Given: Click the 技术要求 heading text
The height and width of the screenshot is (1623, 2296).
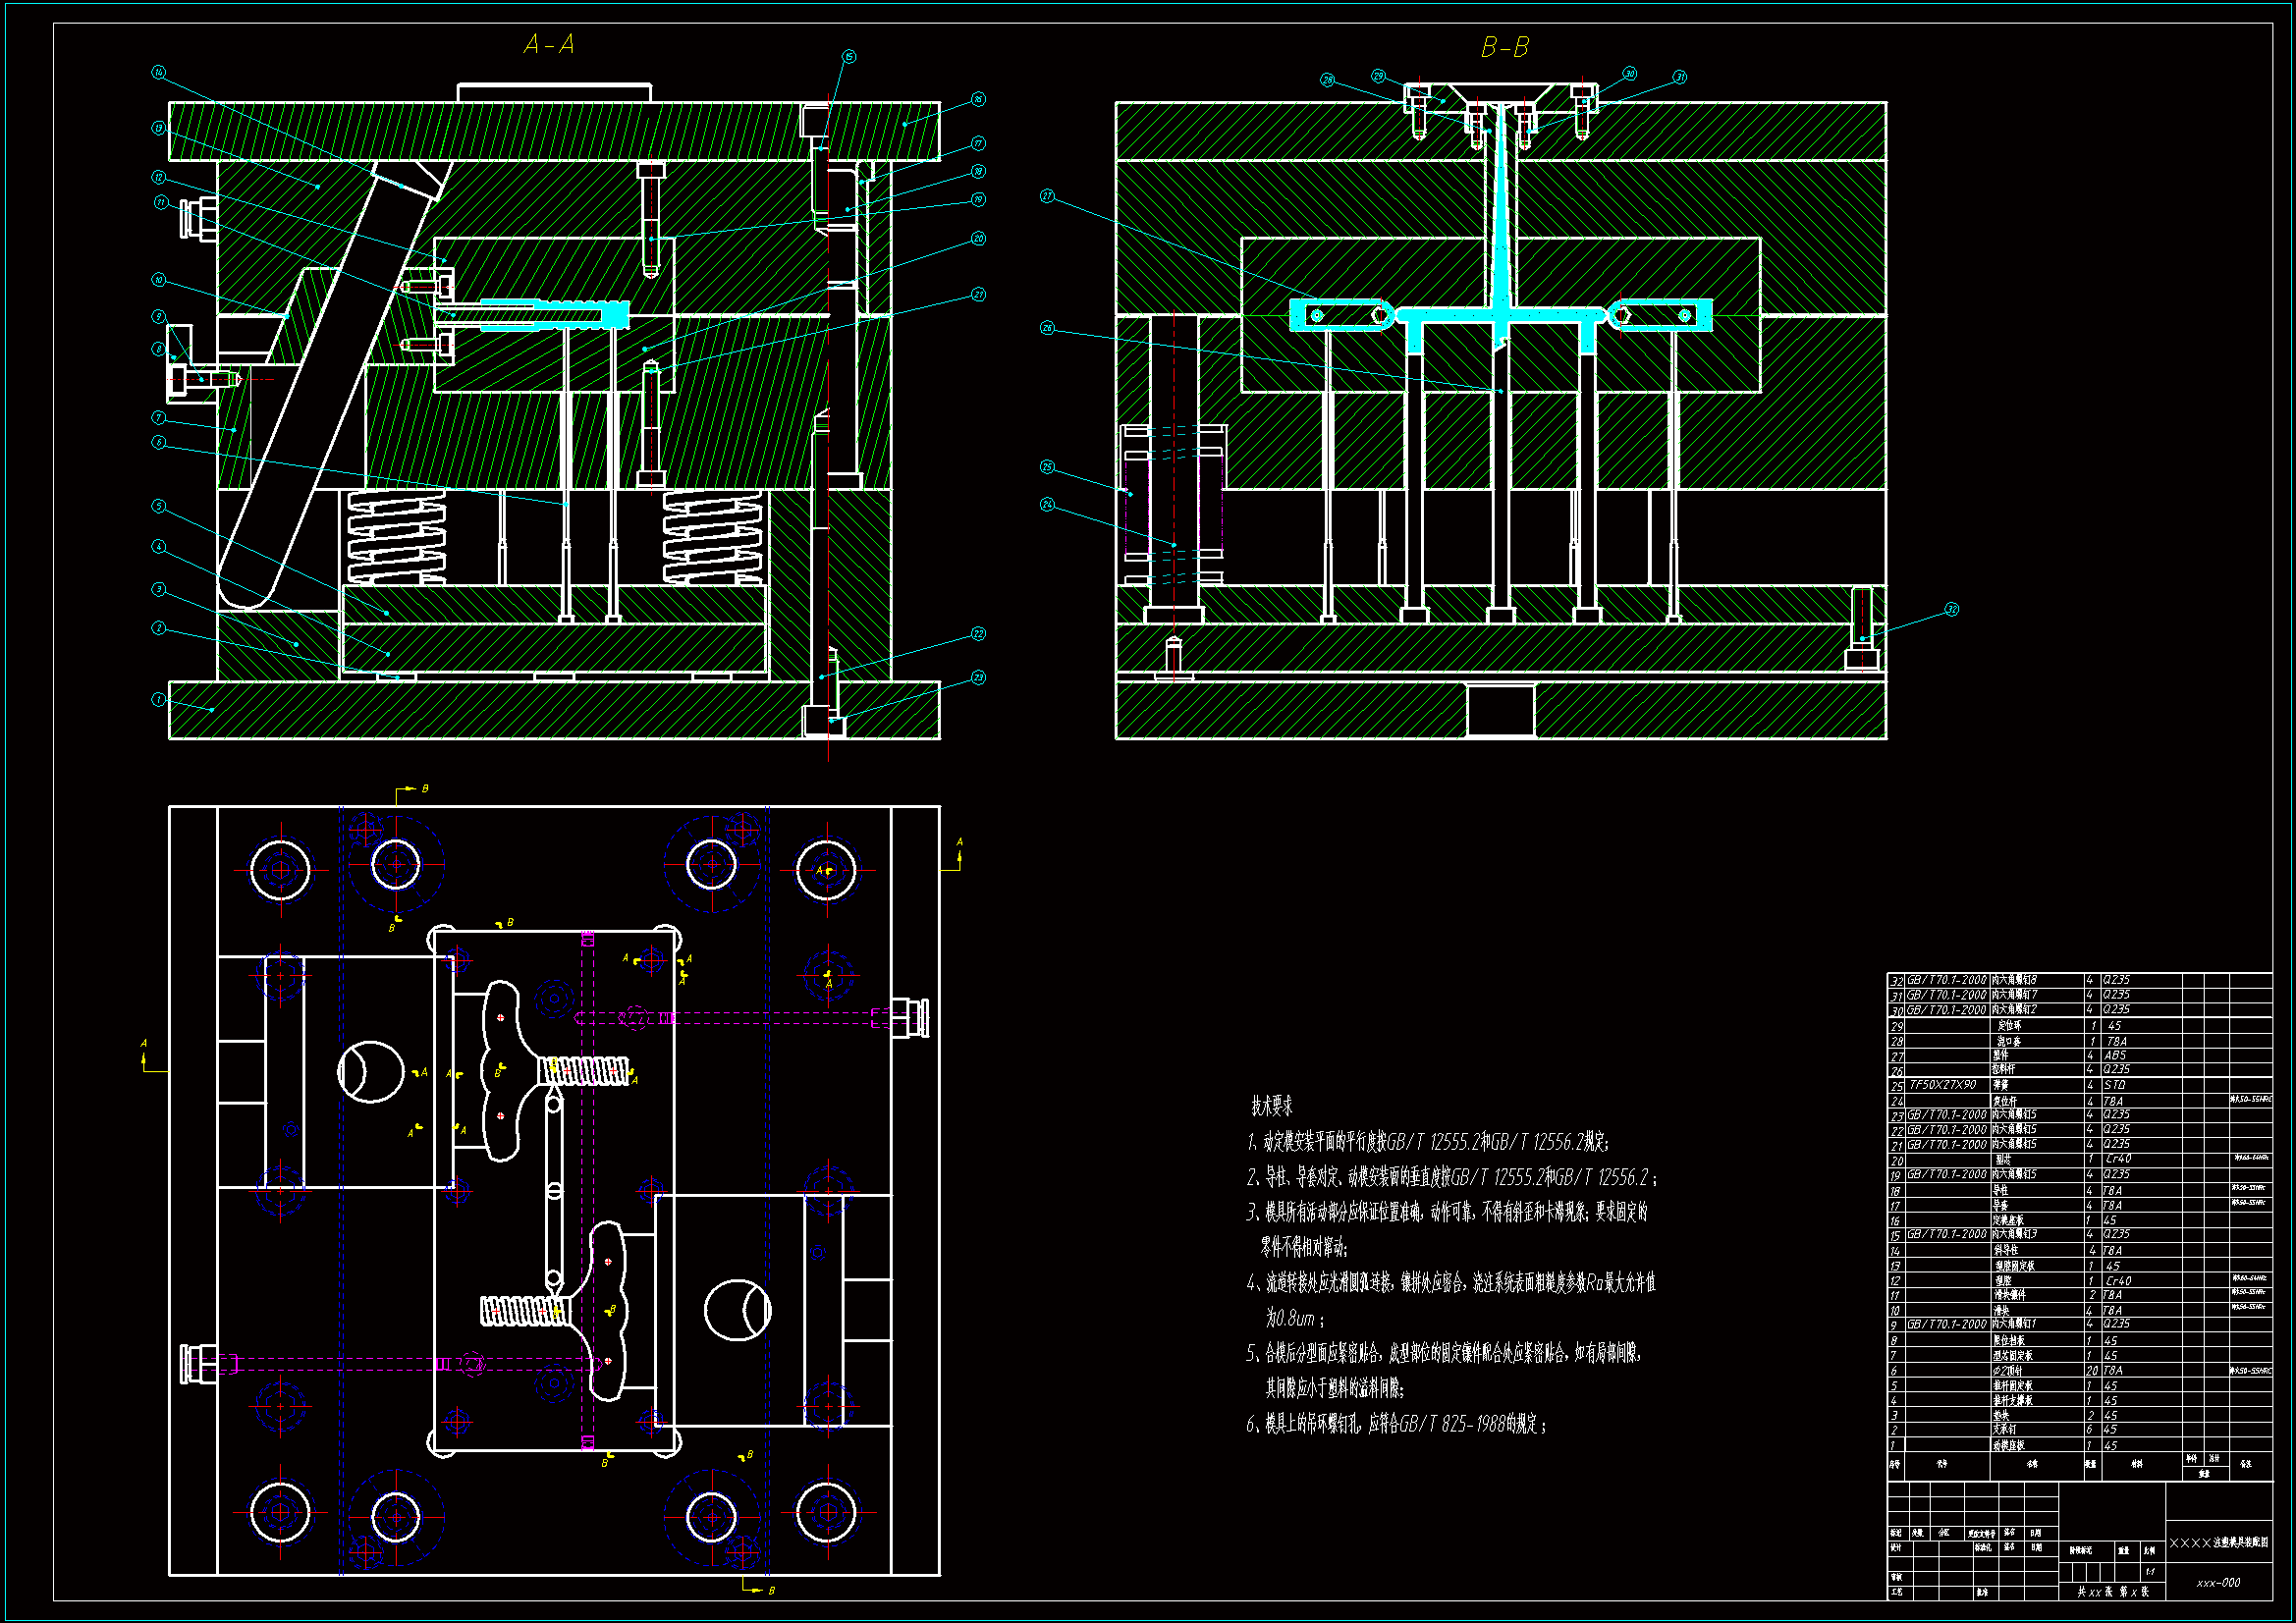Looking at the screenshot, I should coord(1271,1106).
